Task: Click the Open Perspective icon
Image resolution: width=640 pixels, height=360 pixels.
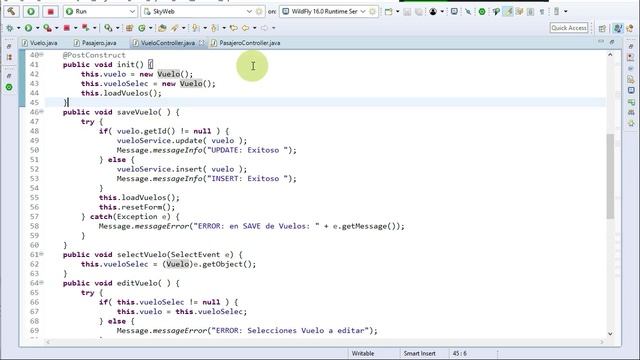Action: 602,28
